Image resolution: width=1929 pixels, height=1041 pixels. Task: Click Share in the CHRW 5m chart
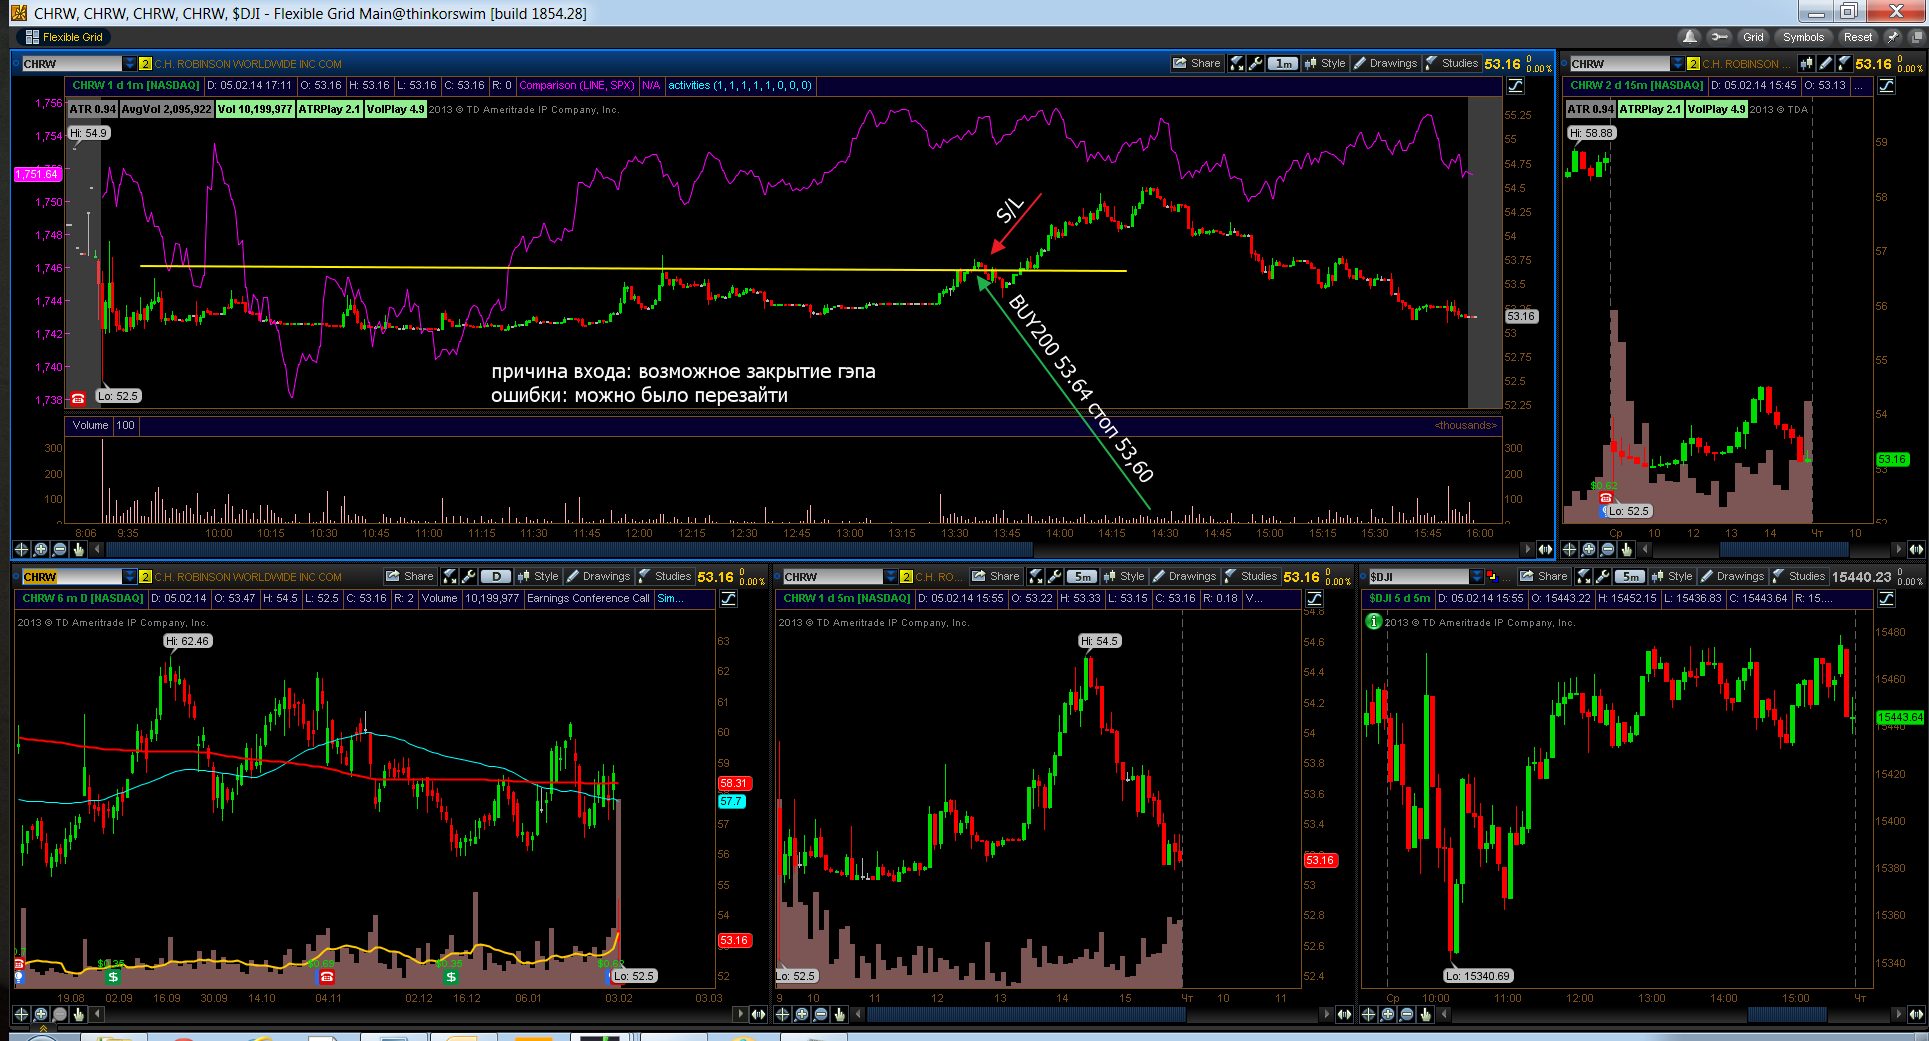[x=996, y=576]
